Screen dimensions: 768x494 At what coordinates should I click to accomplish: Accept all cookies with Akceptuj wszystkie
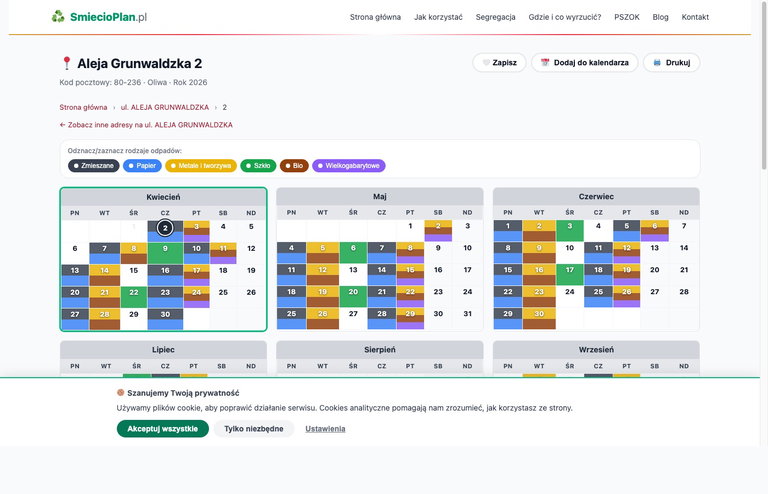click(x=162, y=429)
